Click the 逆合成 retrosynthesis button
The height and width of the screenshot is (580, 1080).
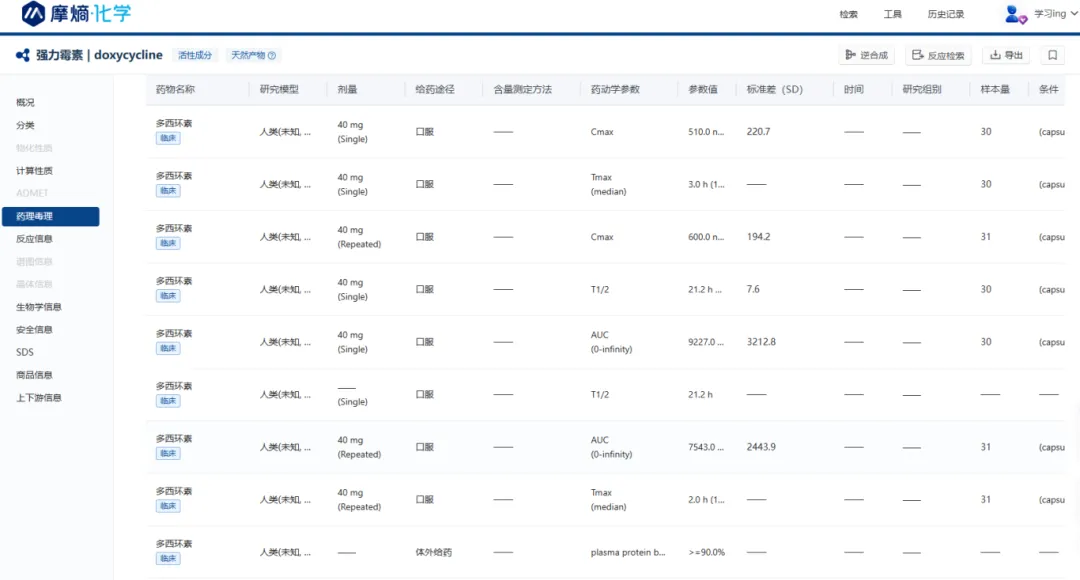(x=866, y=55)
